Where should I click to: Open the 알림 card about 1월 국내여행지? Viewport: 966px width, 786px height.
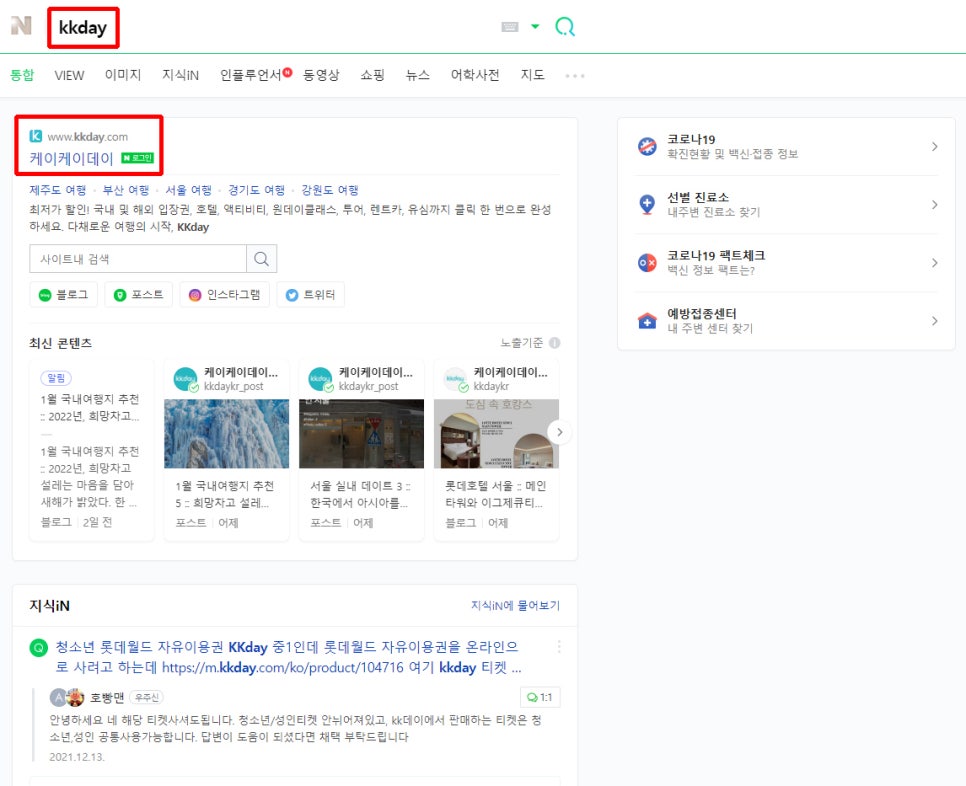click(x=92, y=450)
